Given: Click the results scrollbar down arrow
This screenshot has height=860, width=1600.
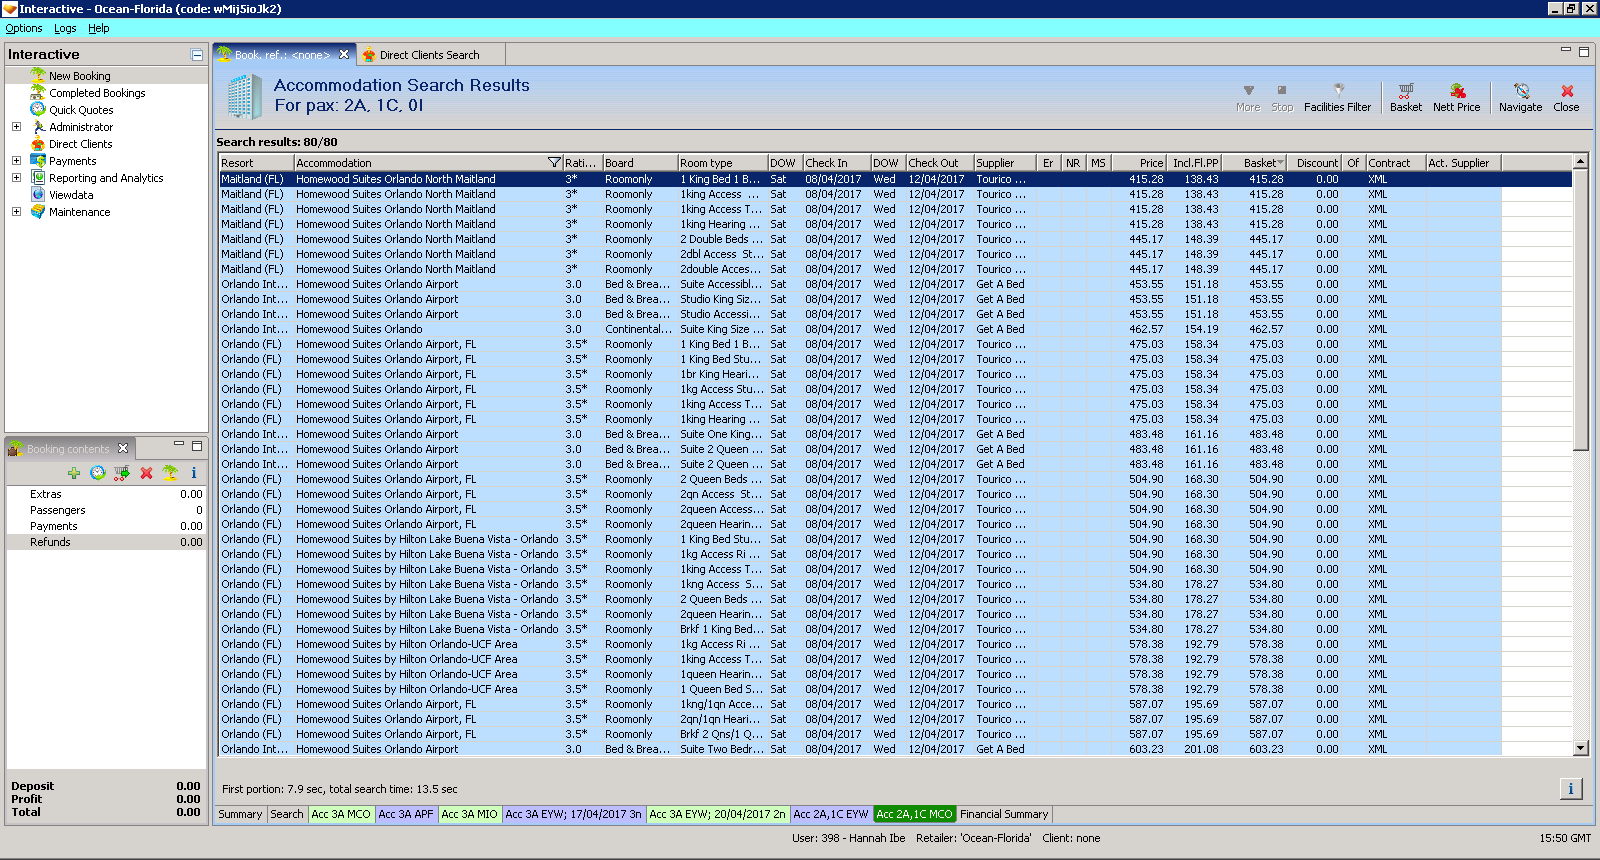Looking at the screenshot, I should 1581,748.
